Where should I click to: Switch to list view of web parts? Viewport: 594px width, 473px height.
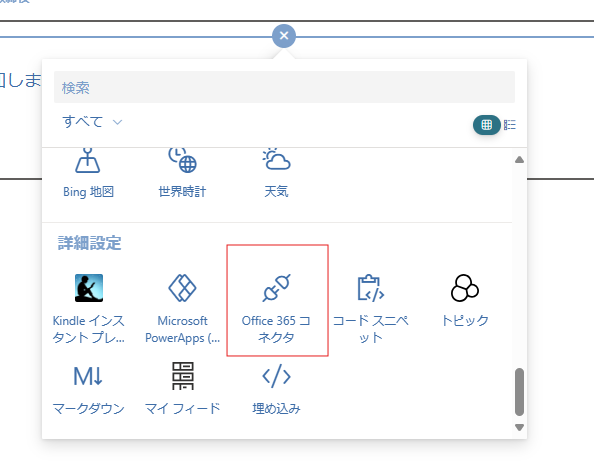click(510, 125)
